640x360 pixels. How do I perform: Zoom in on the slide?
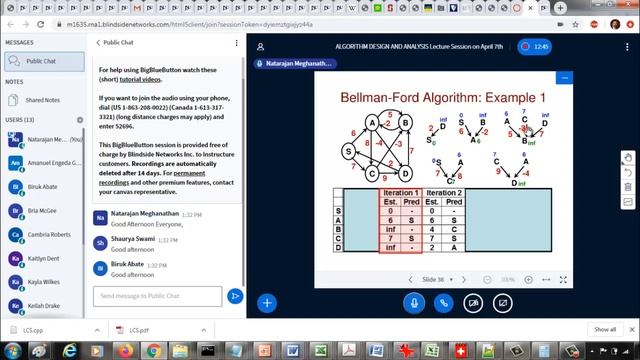pos(529,280)
